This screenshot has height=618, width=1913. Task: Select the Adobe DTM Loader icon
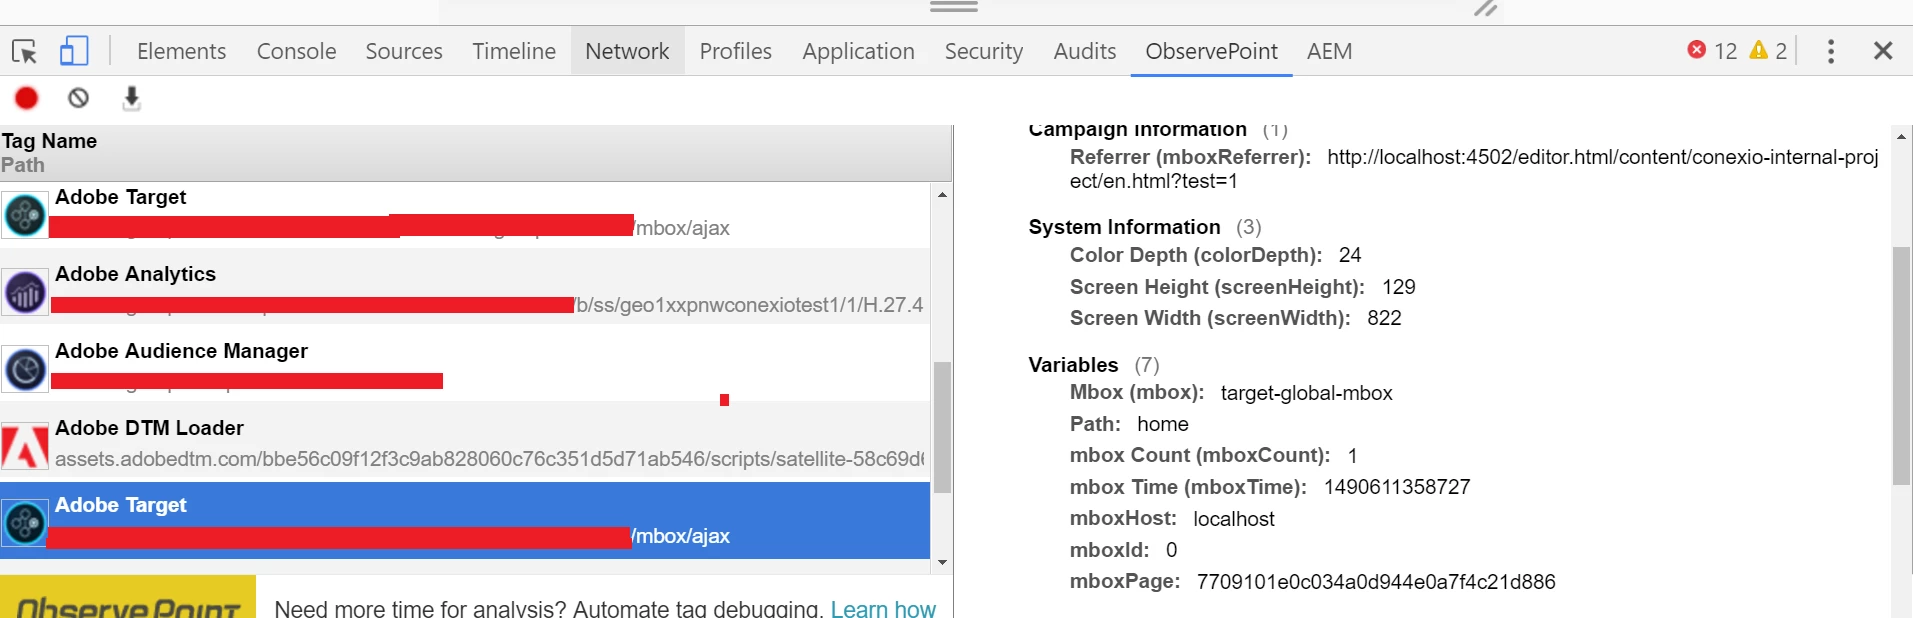25,446
